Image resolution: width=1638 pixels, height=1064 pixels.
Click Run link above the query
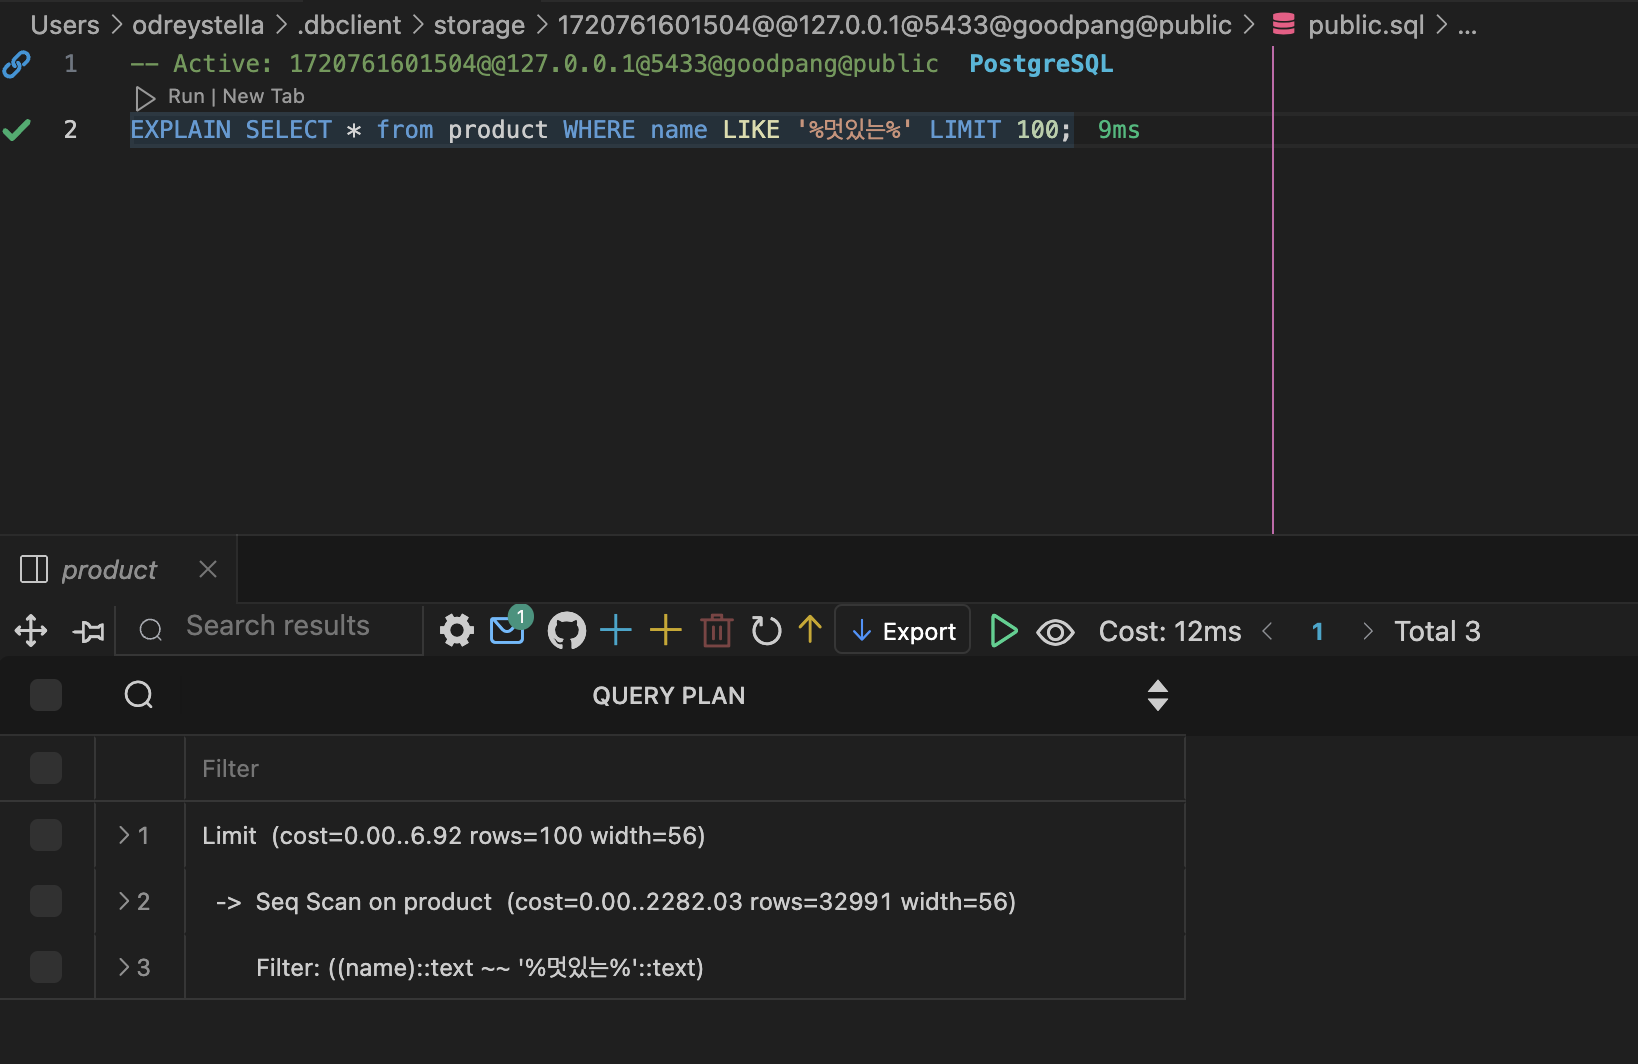click(186, 96)
